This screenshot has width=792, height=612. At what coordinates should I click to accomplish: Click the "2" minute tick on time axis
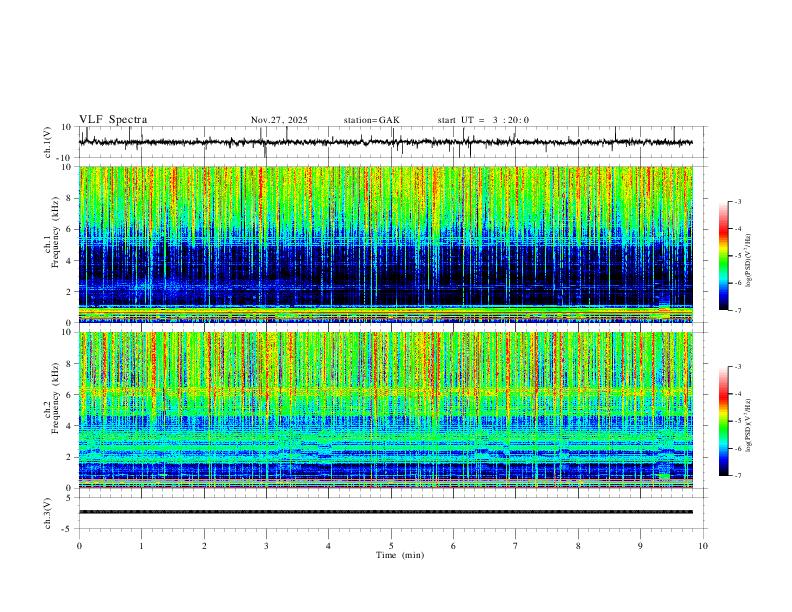[x=204, y=546]
